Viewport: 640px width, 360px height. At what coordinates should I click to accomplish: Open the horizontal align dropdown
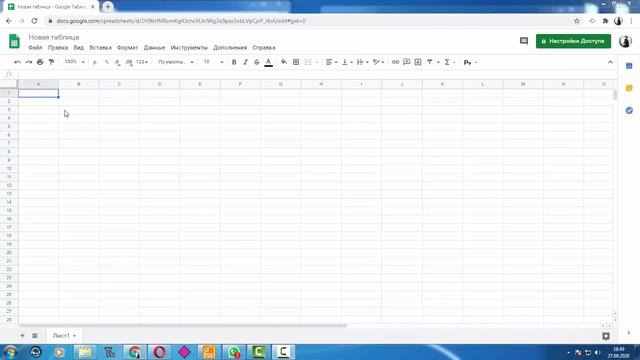click(x=331, y=62)
